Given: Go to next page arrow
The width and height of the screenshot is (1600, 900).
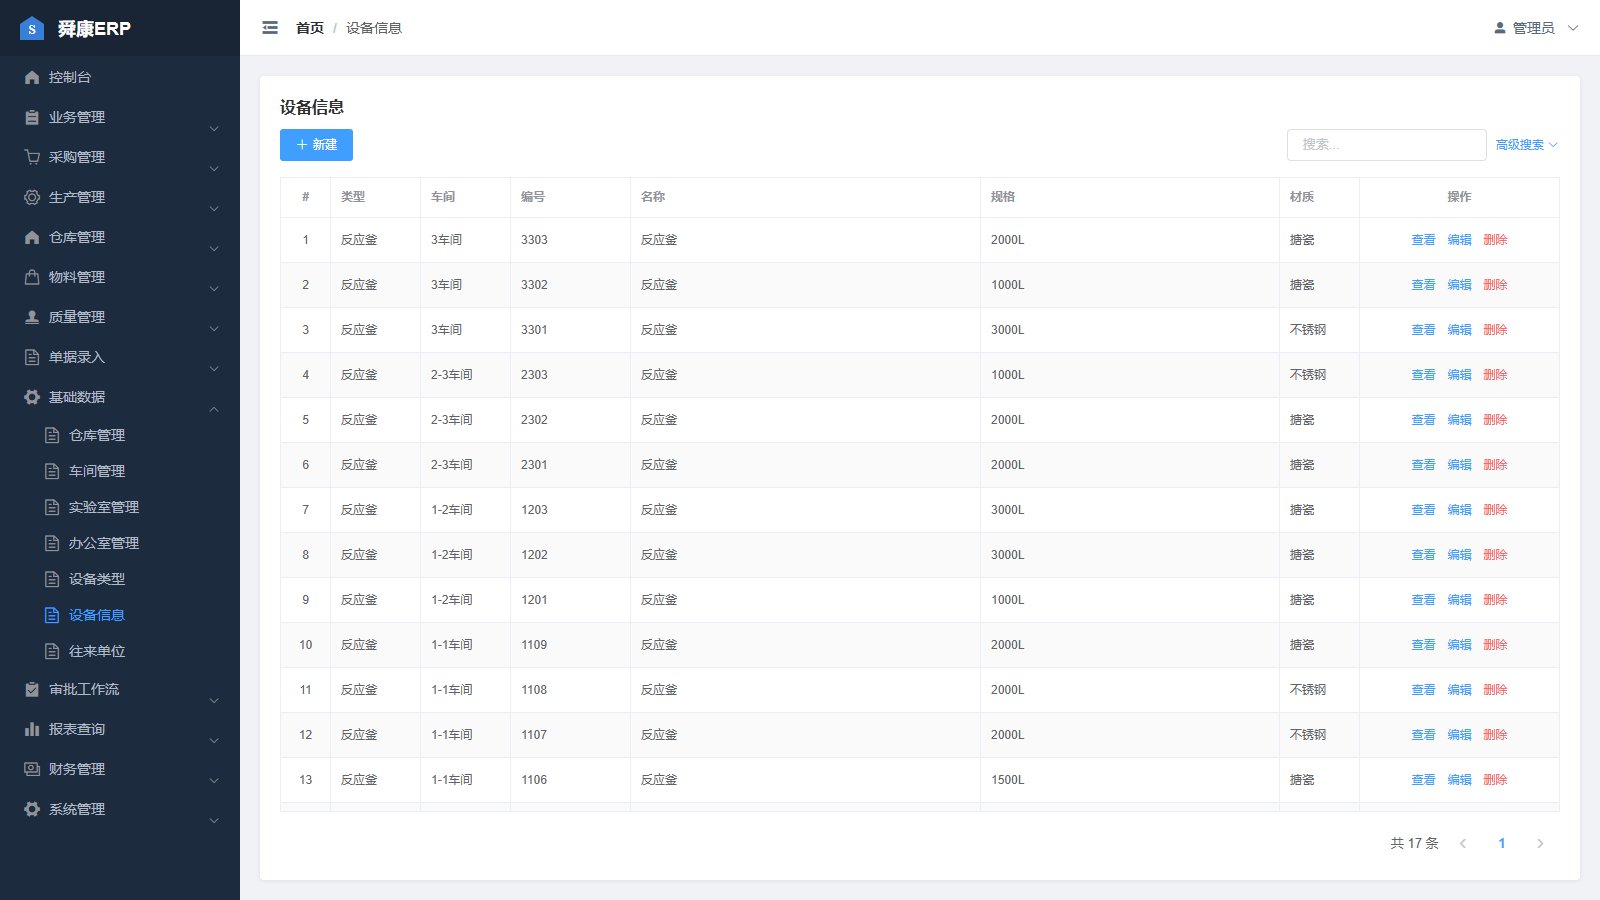Looking at the screenshot, I should pos(1540,844).
